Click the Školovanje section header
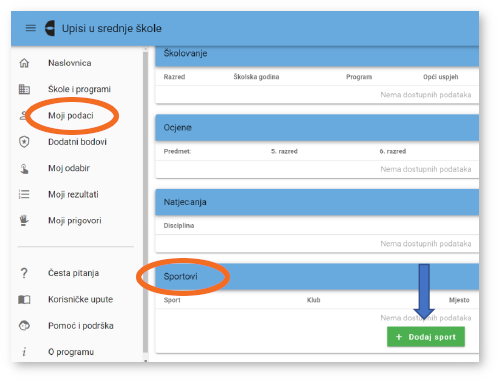The image size is (498, 381). point(317,55)
